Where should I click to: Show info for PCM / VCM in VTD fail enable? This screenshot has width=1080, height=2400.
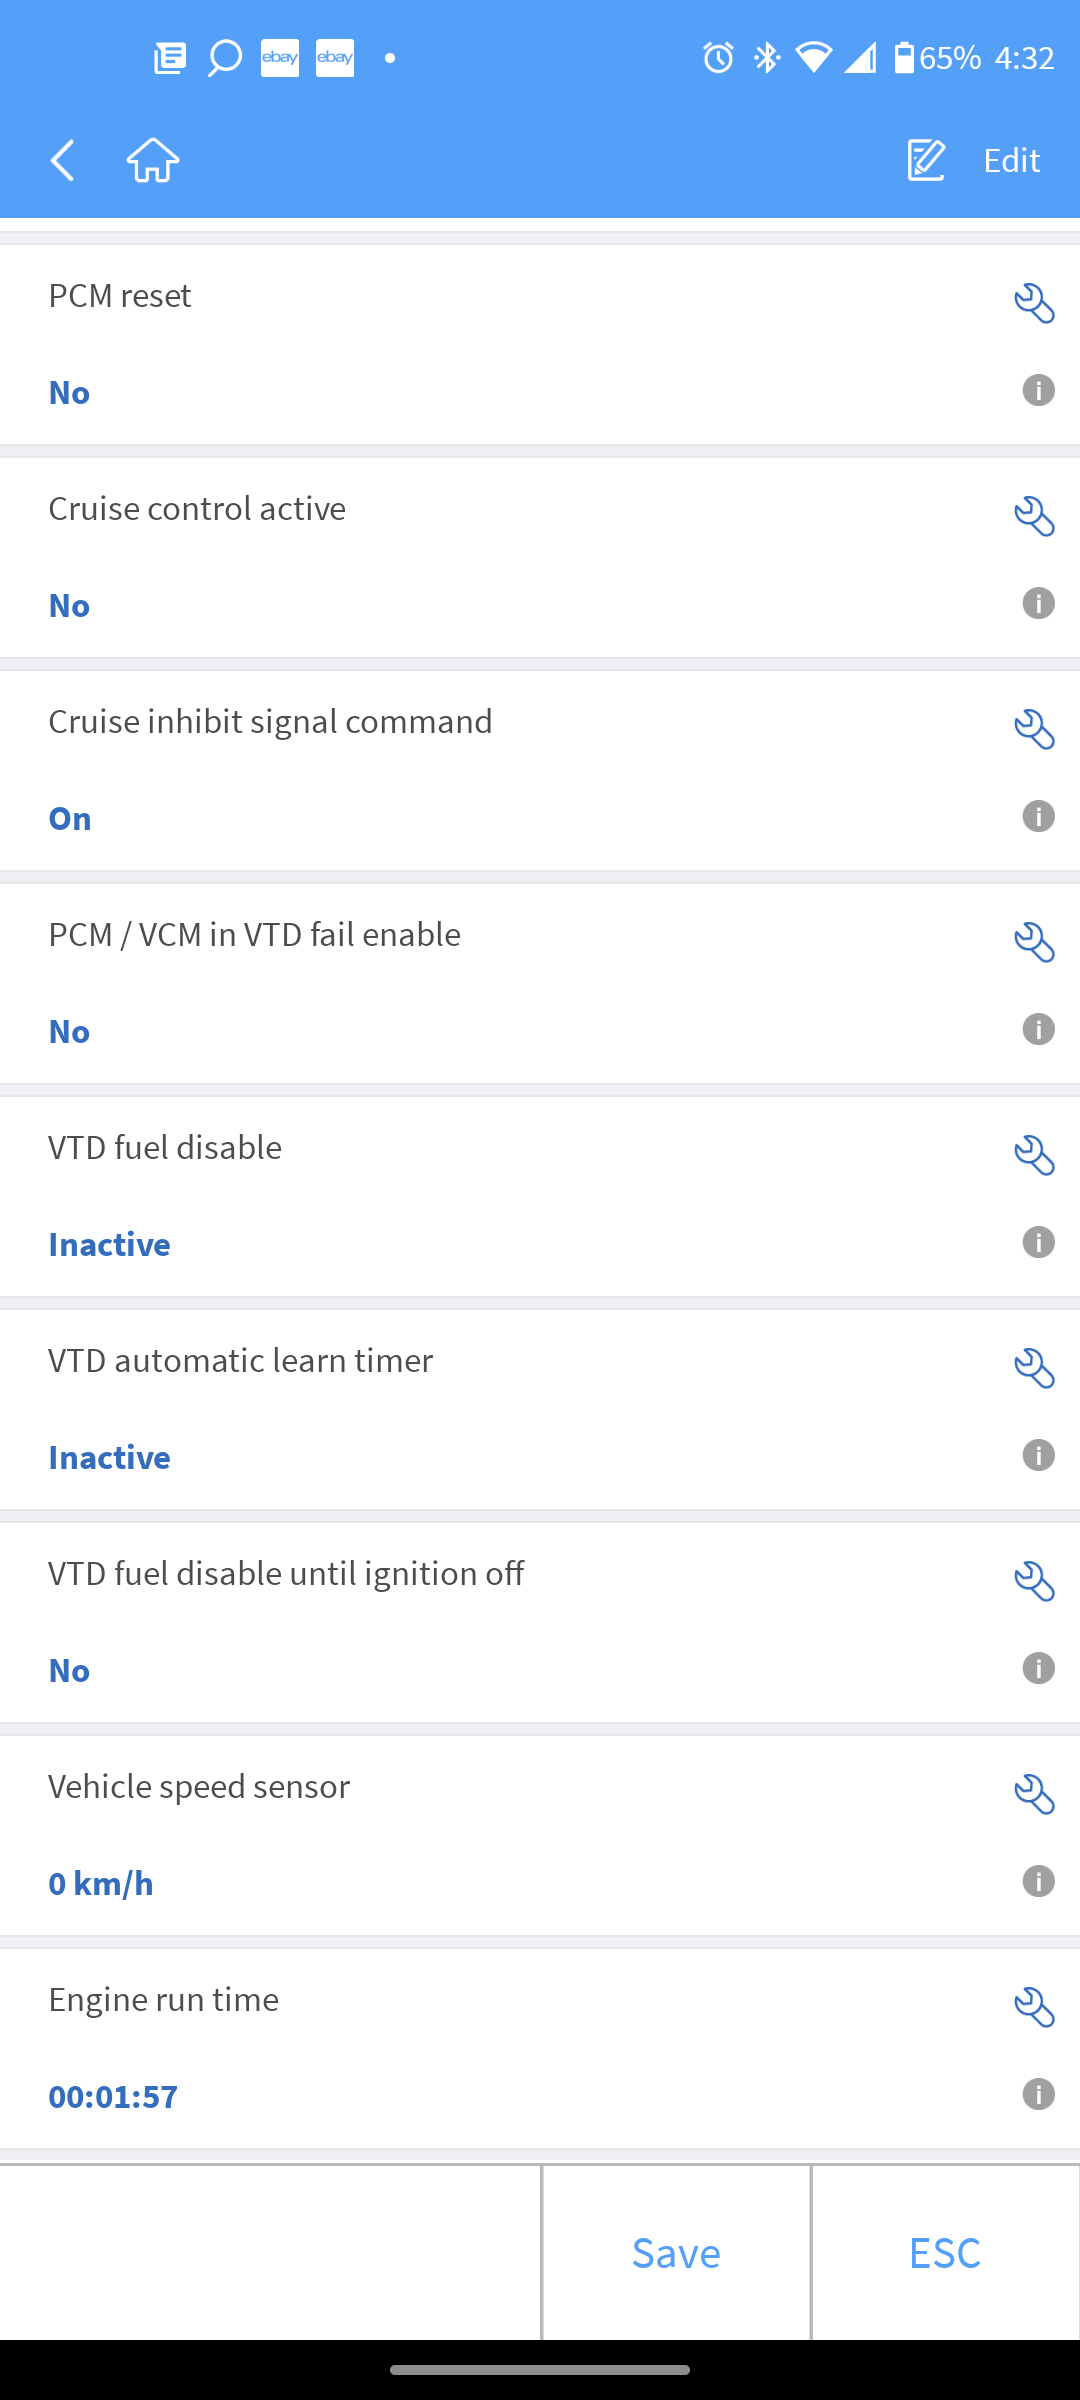pyautogui.click(x=1038, y=1029)
